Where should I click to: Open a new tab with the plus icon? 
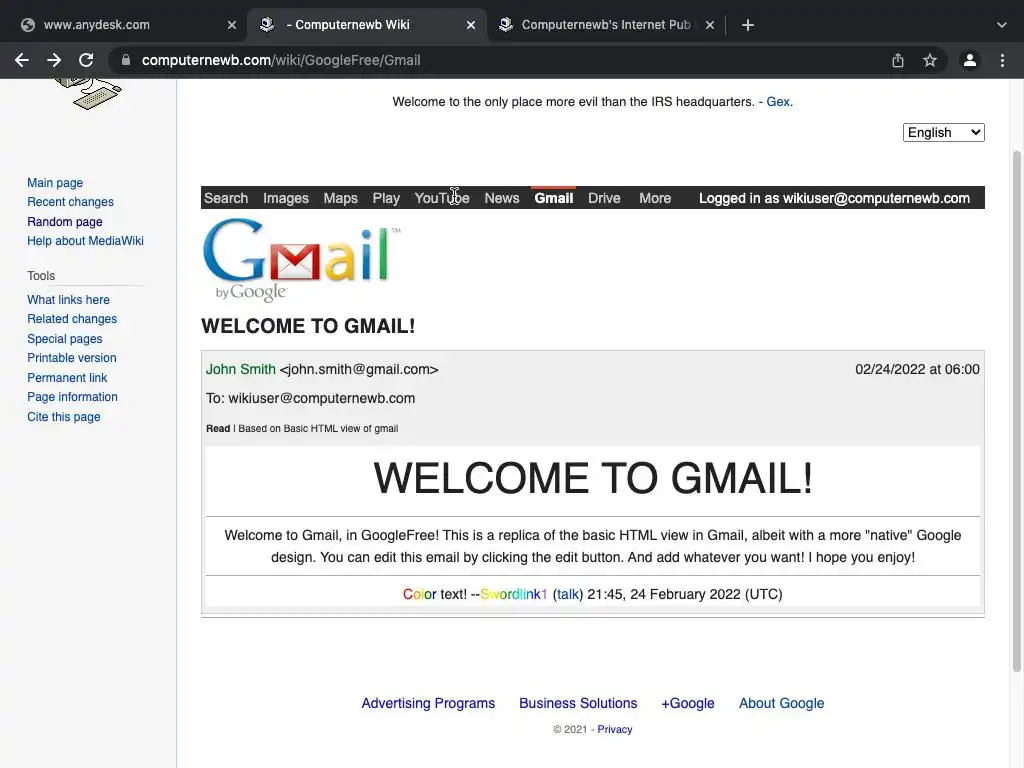click(x=748, y=25)
